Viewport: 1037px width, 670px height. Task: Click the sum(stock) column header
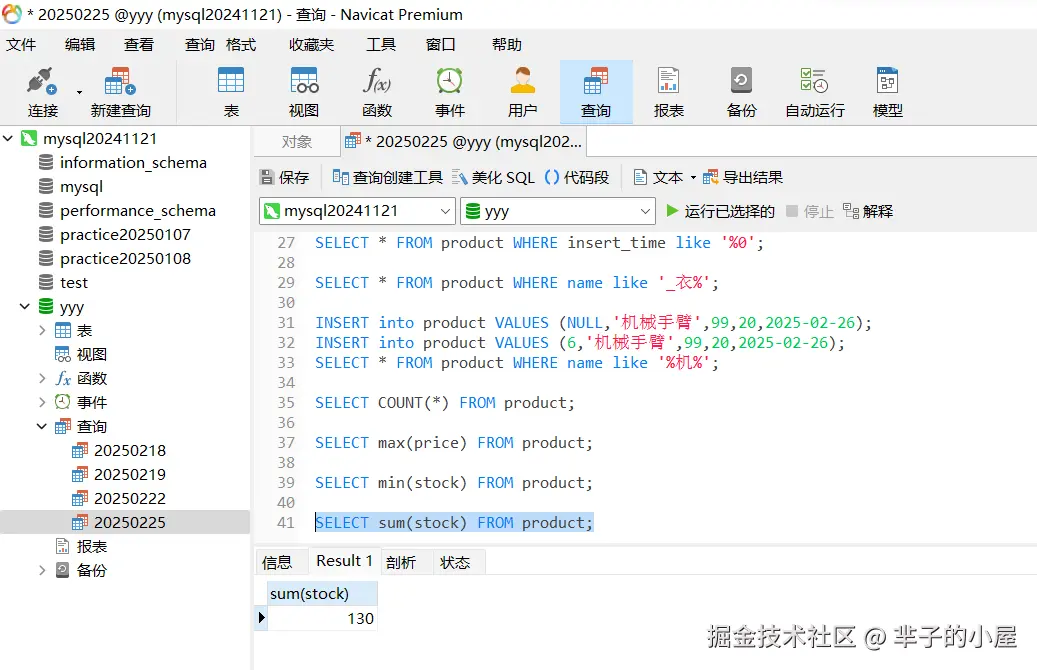pyautogui.click(x=322, y=593)
